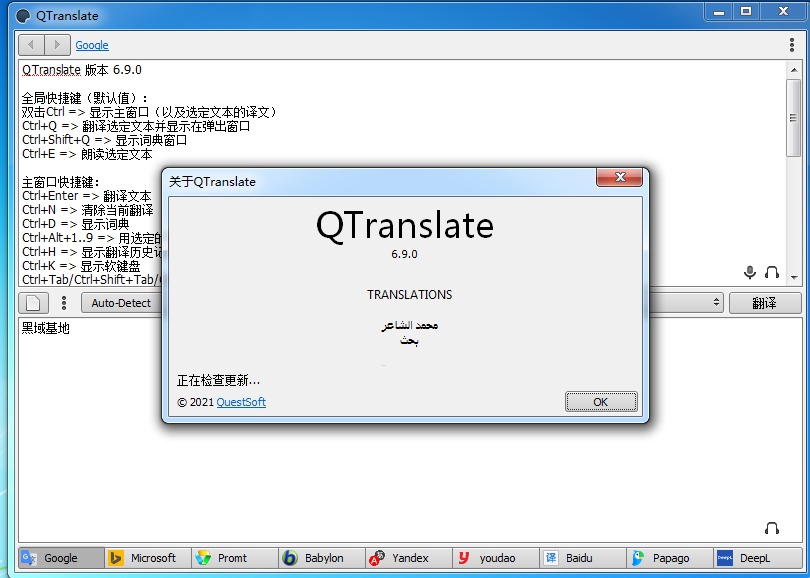Click OK in the About dialog
This screenshot has height=578, width=810.
click(x=601, y=402)
